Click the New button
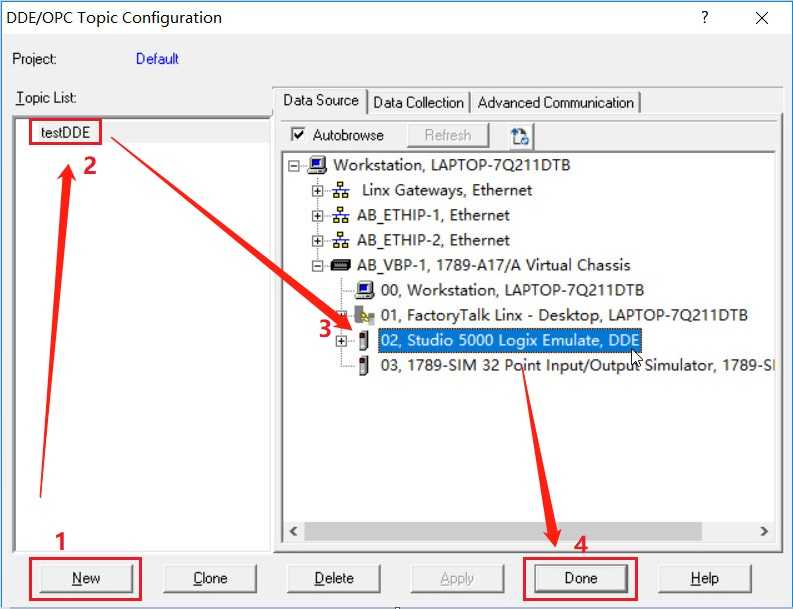This screenshot has width=793, height=609. coord(86,578)
